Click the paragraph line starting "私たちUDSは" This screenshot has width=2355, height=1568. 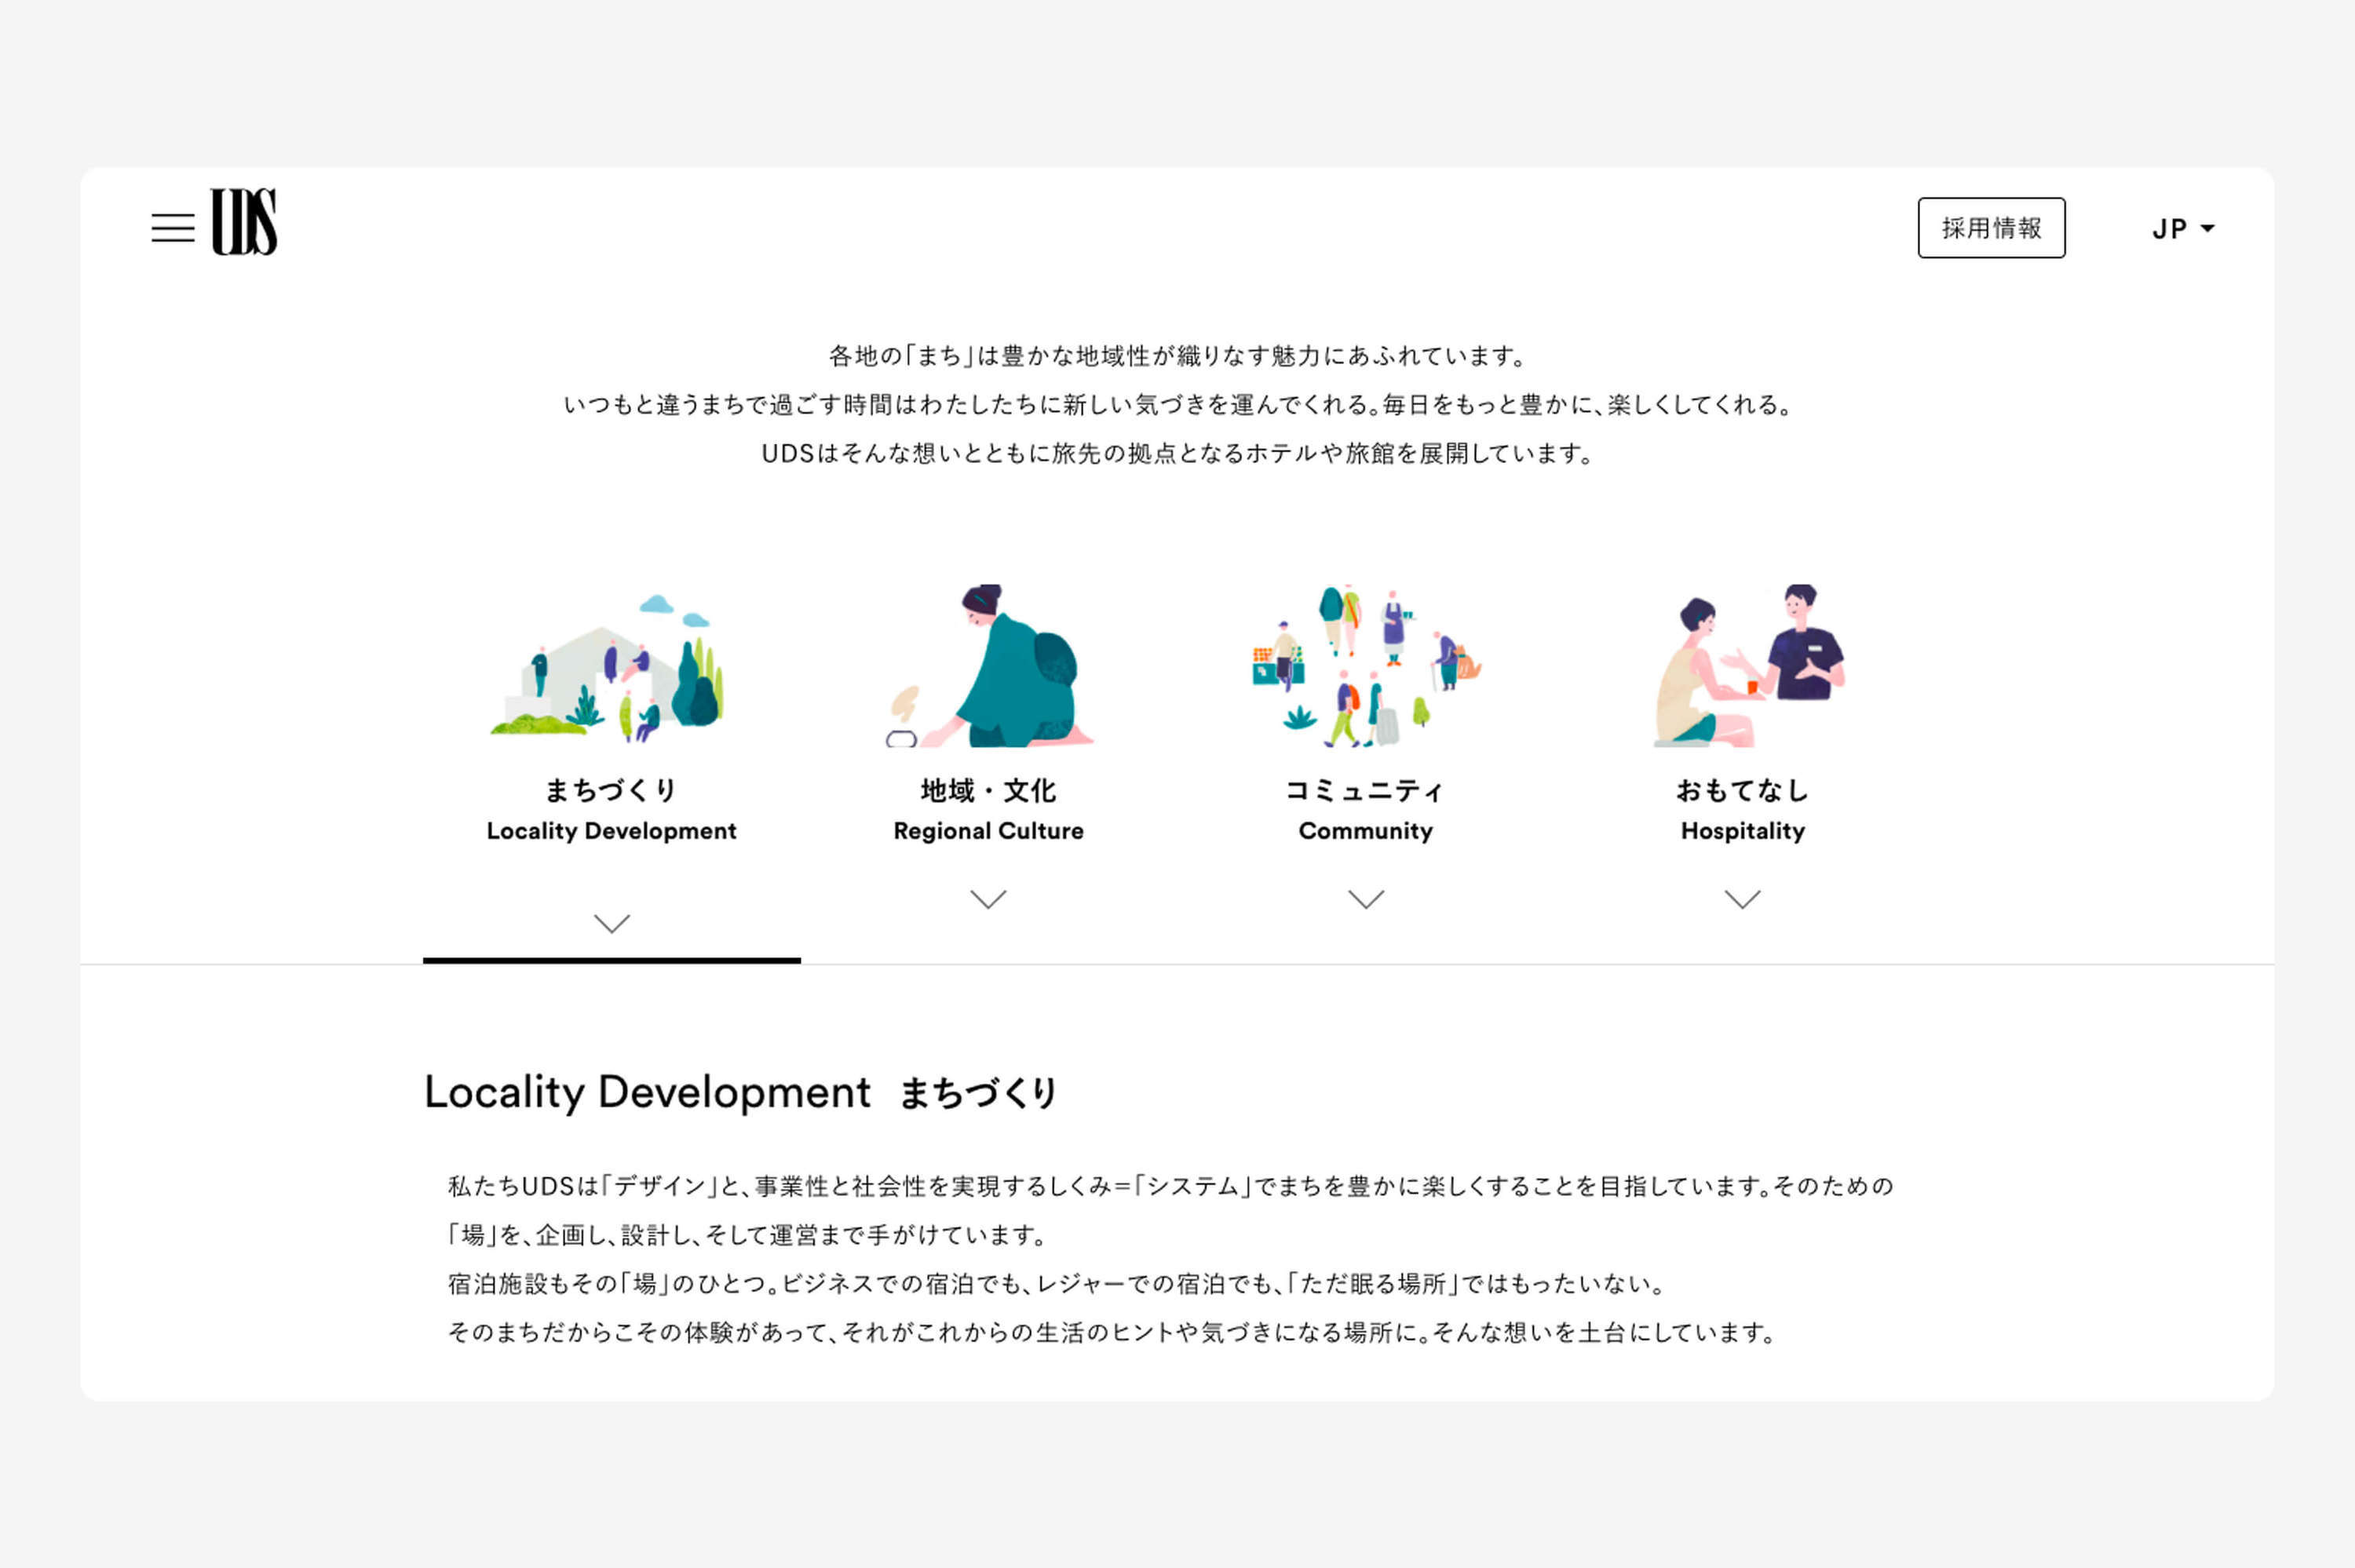coord(1171,1187)
